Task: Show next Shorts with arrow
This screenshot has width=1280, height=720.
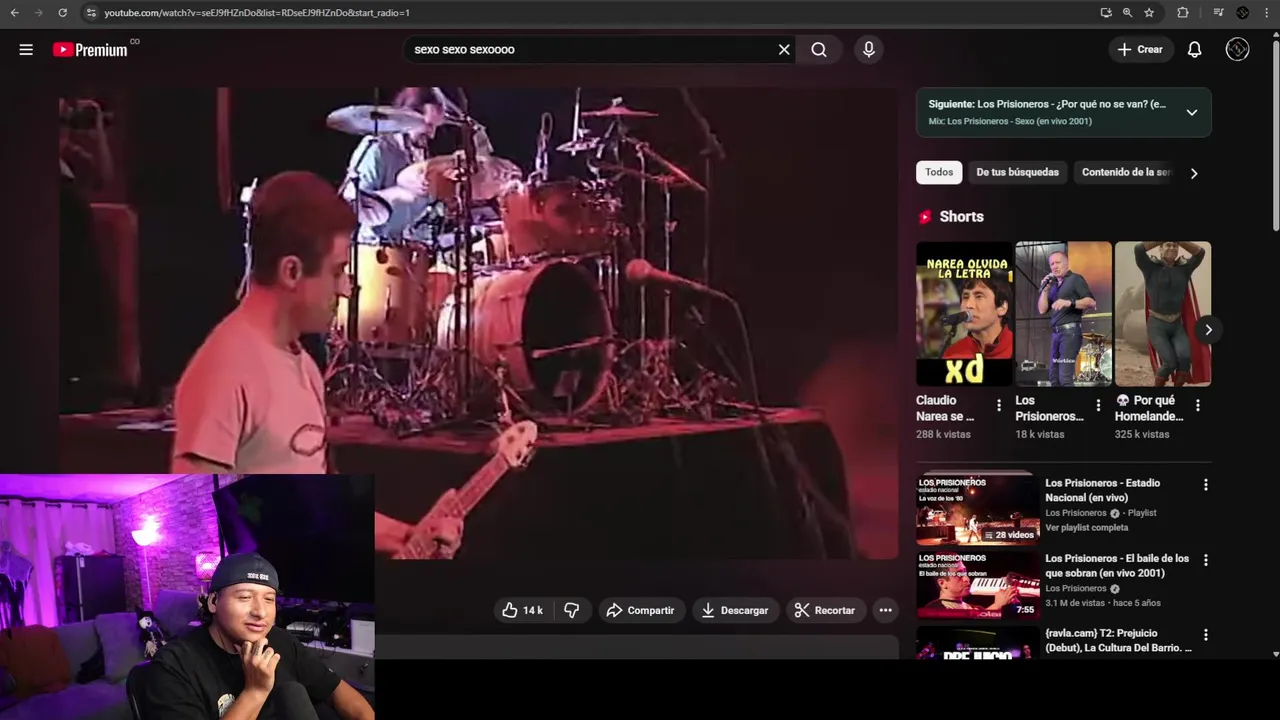Action: click(1208, 329)
